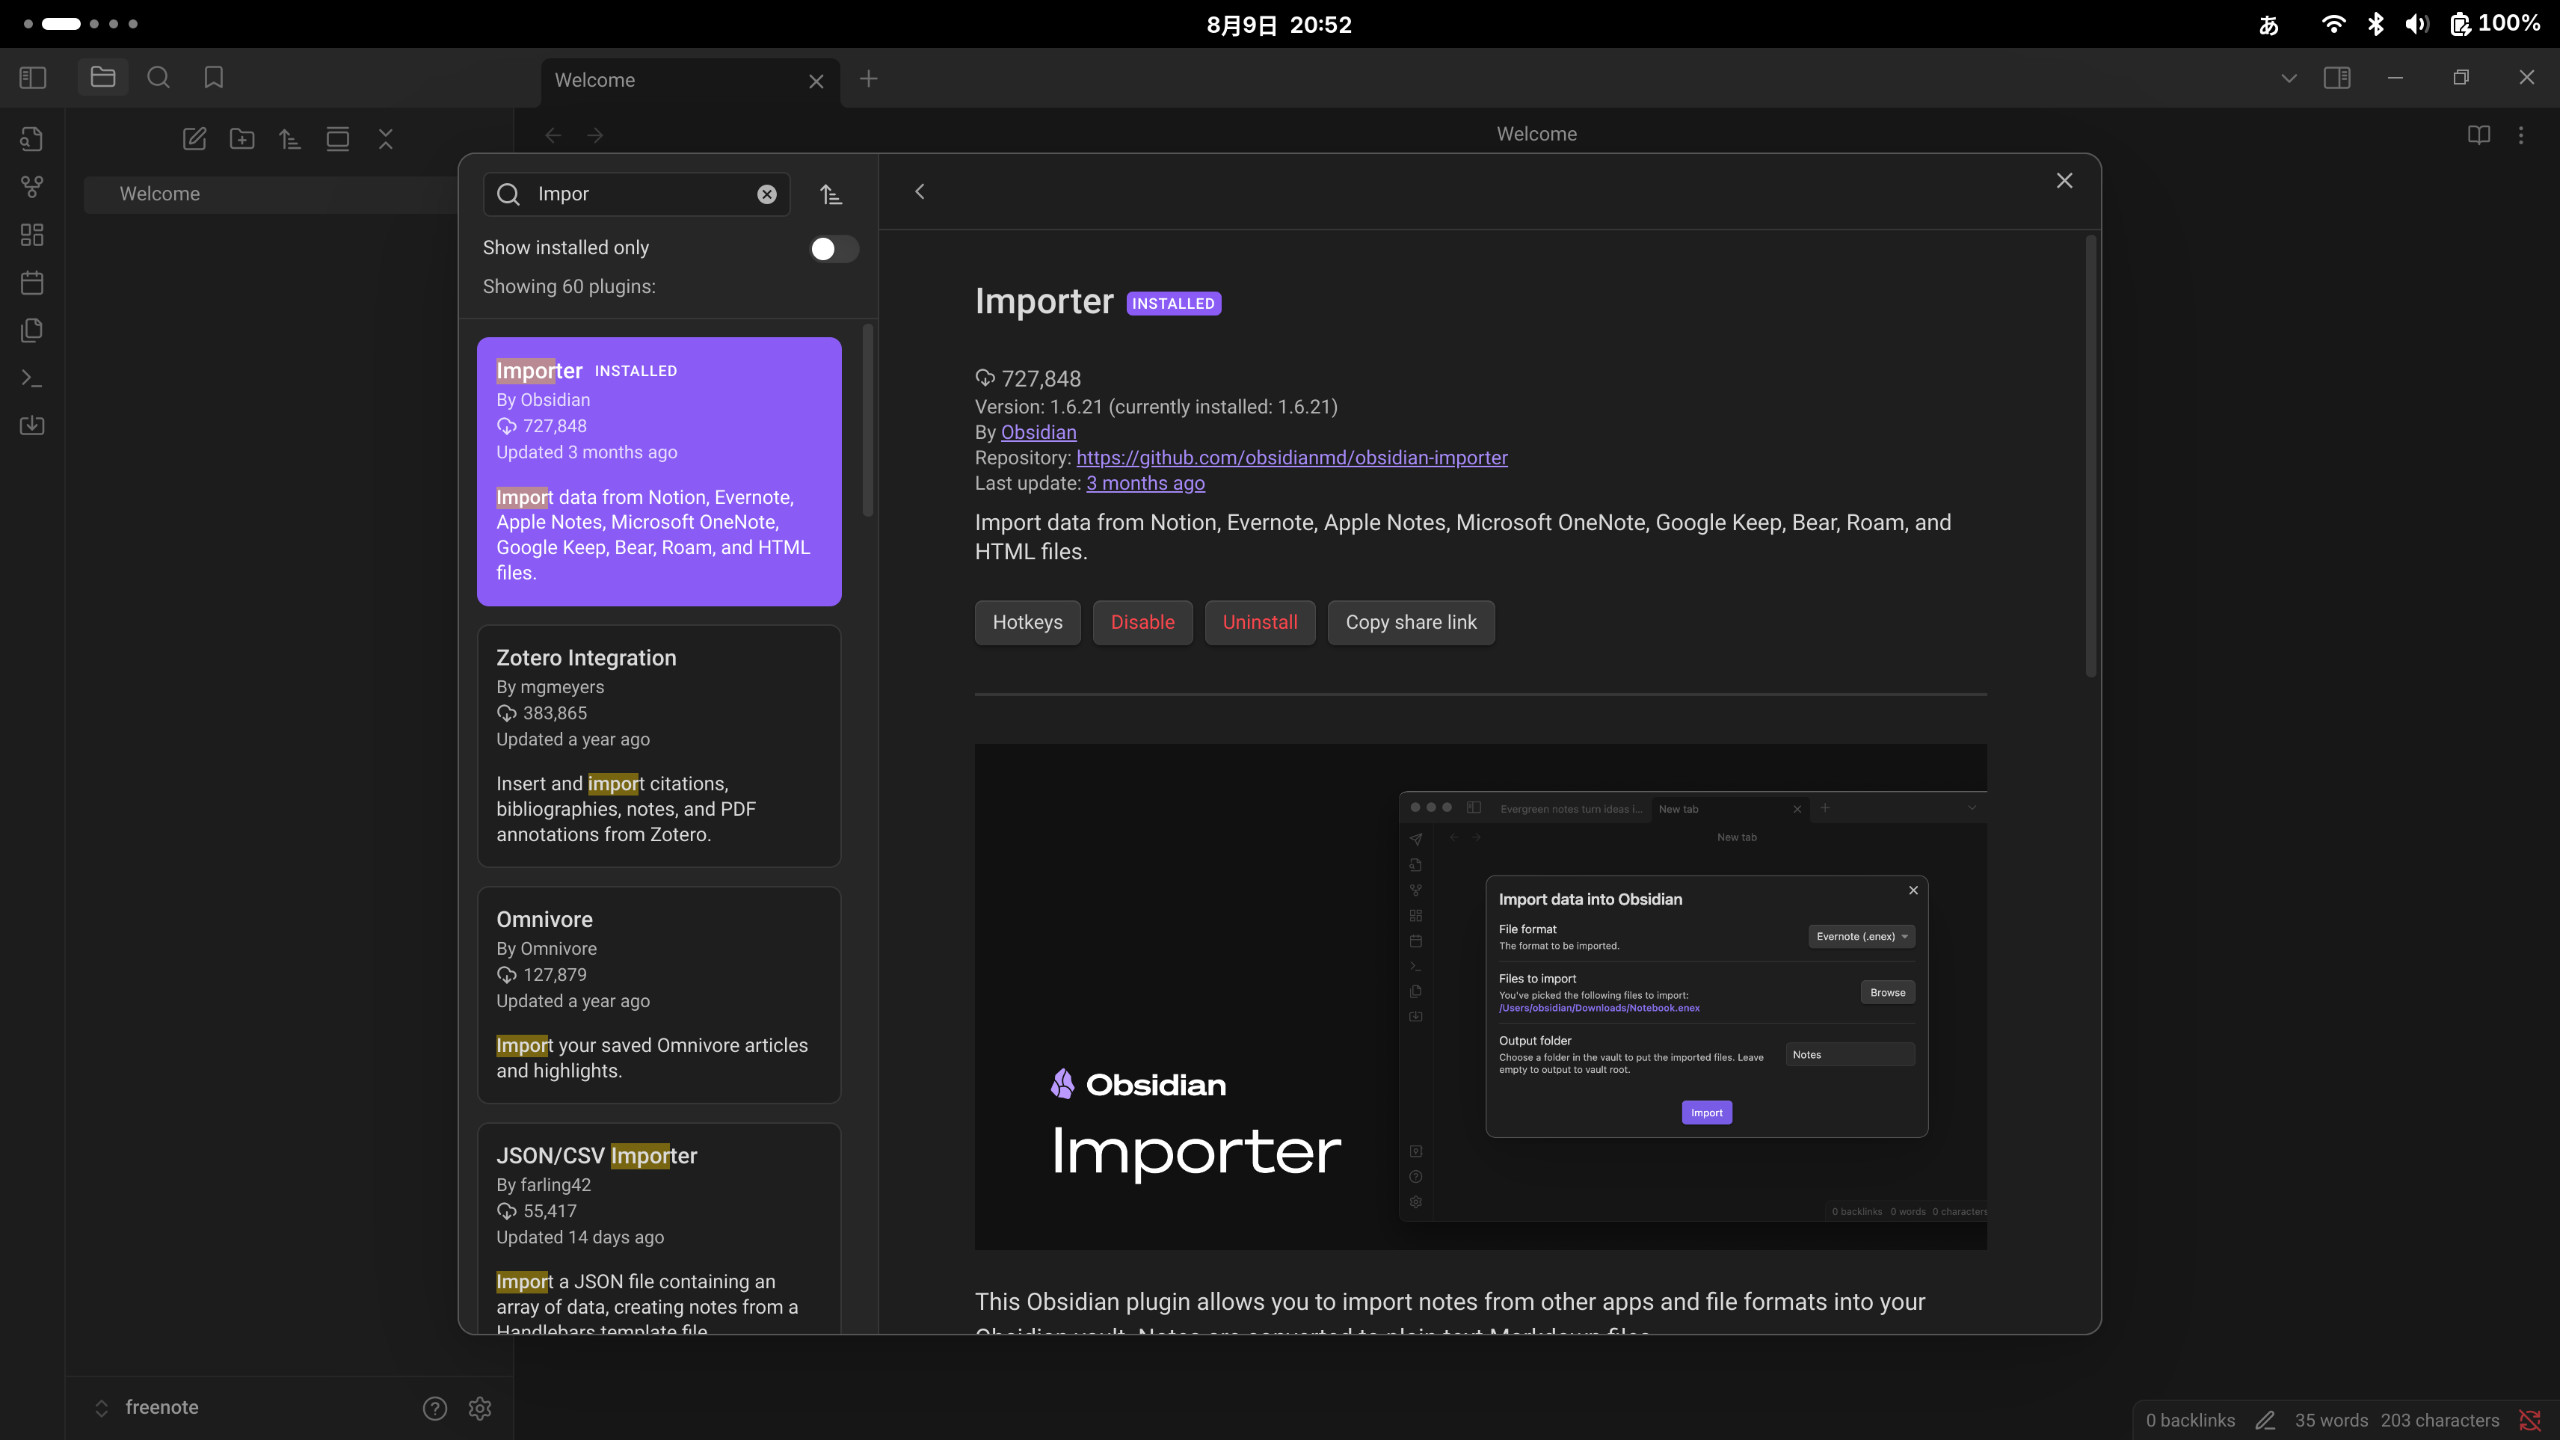Click sync status icon in status bar
Image resolution: width=2560 pixels, height=1440 pixels.
[2530, 1420]
